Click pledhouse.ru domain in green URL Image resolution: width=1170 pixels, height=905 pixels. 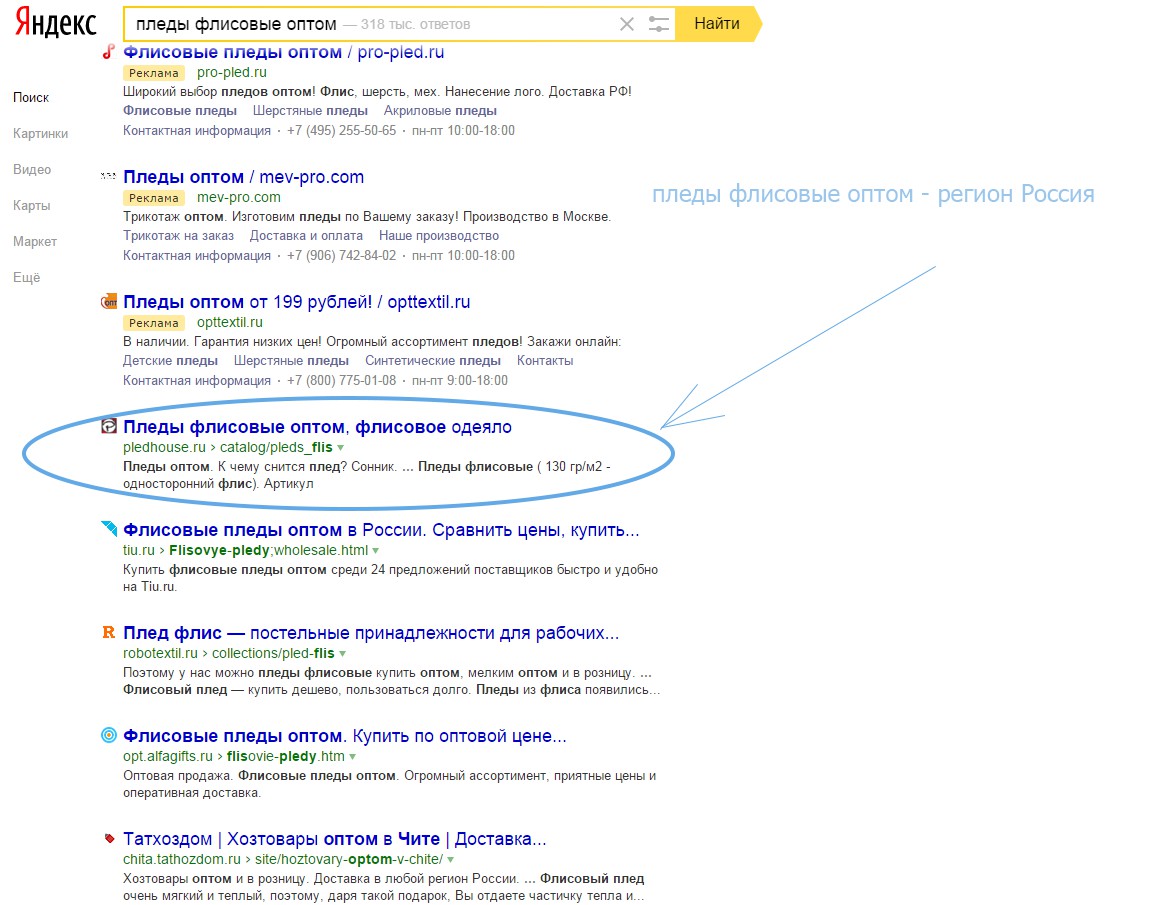point(164,448)
